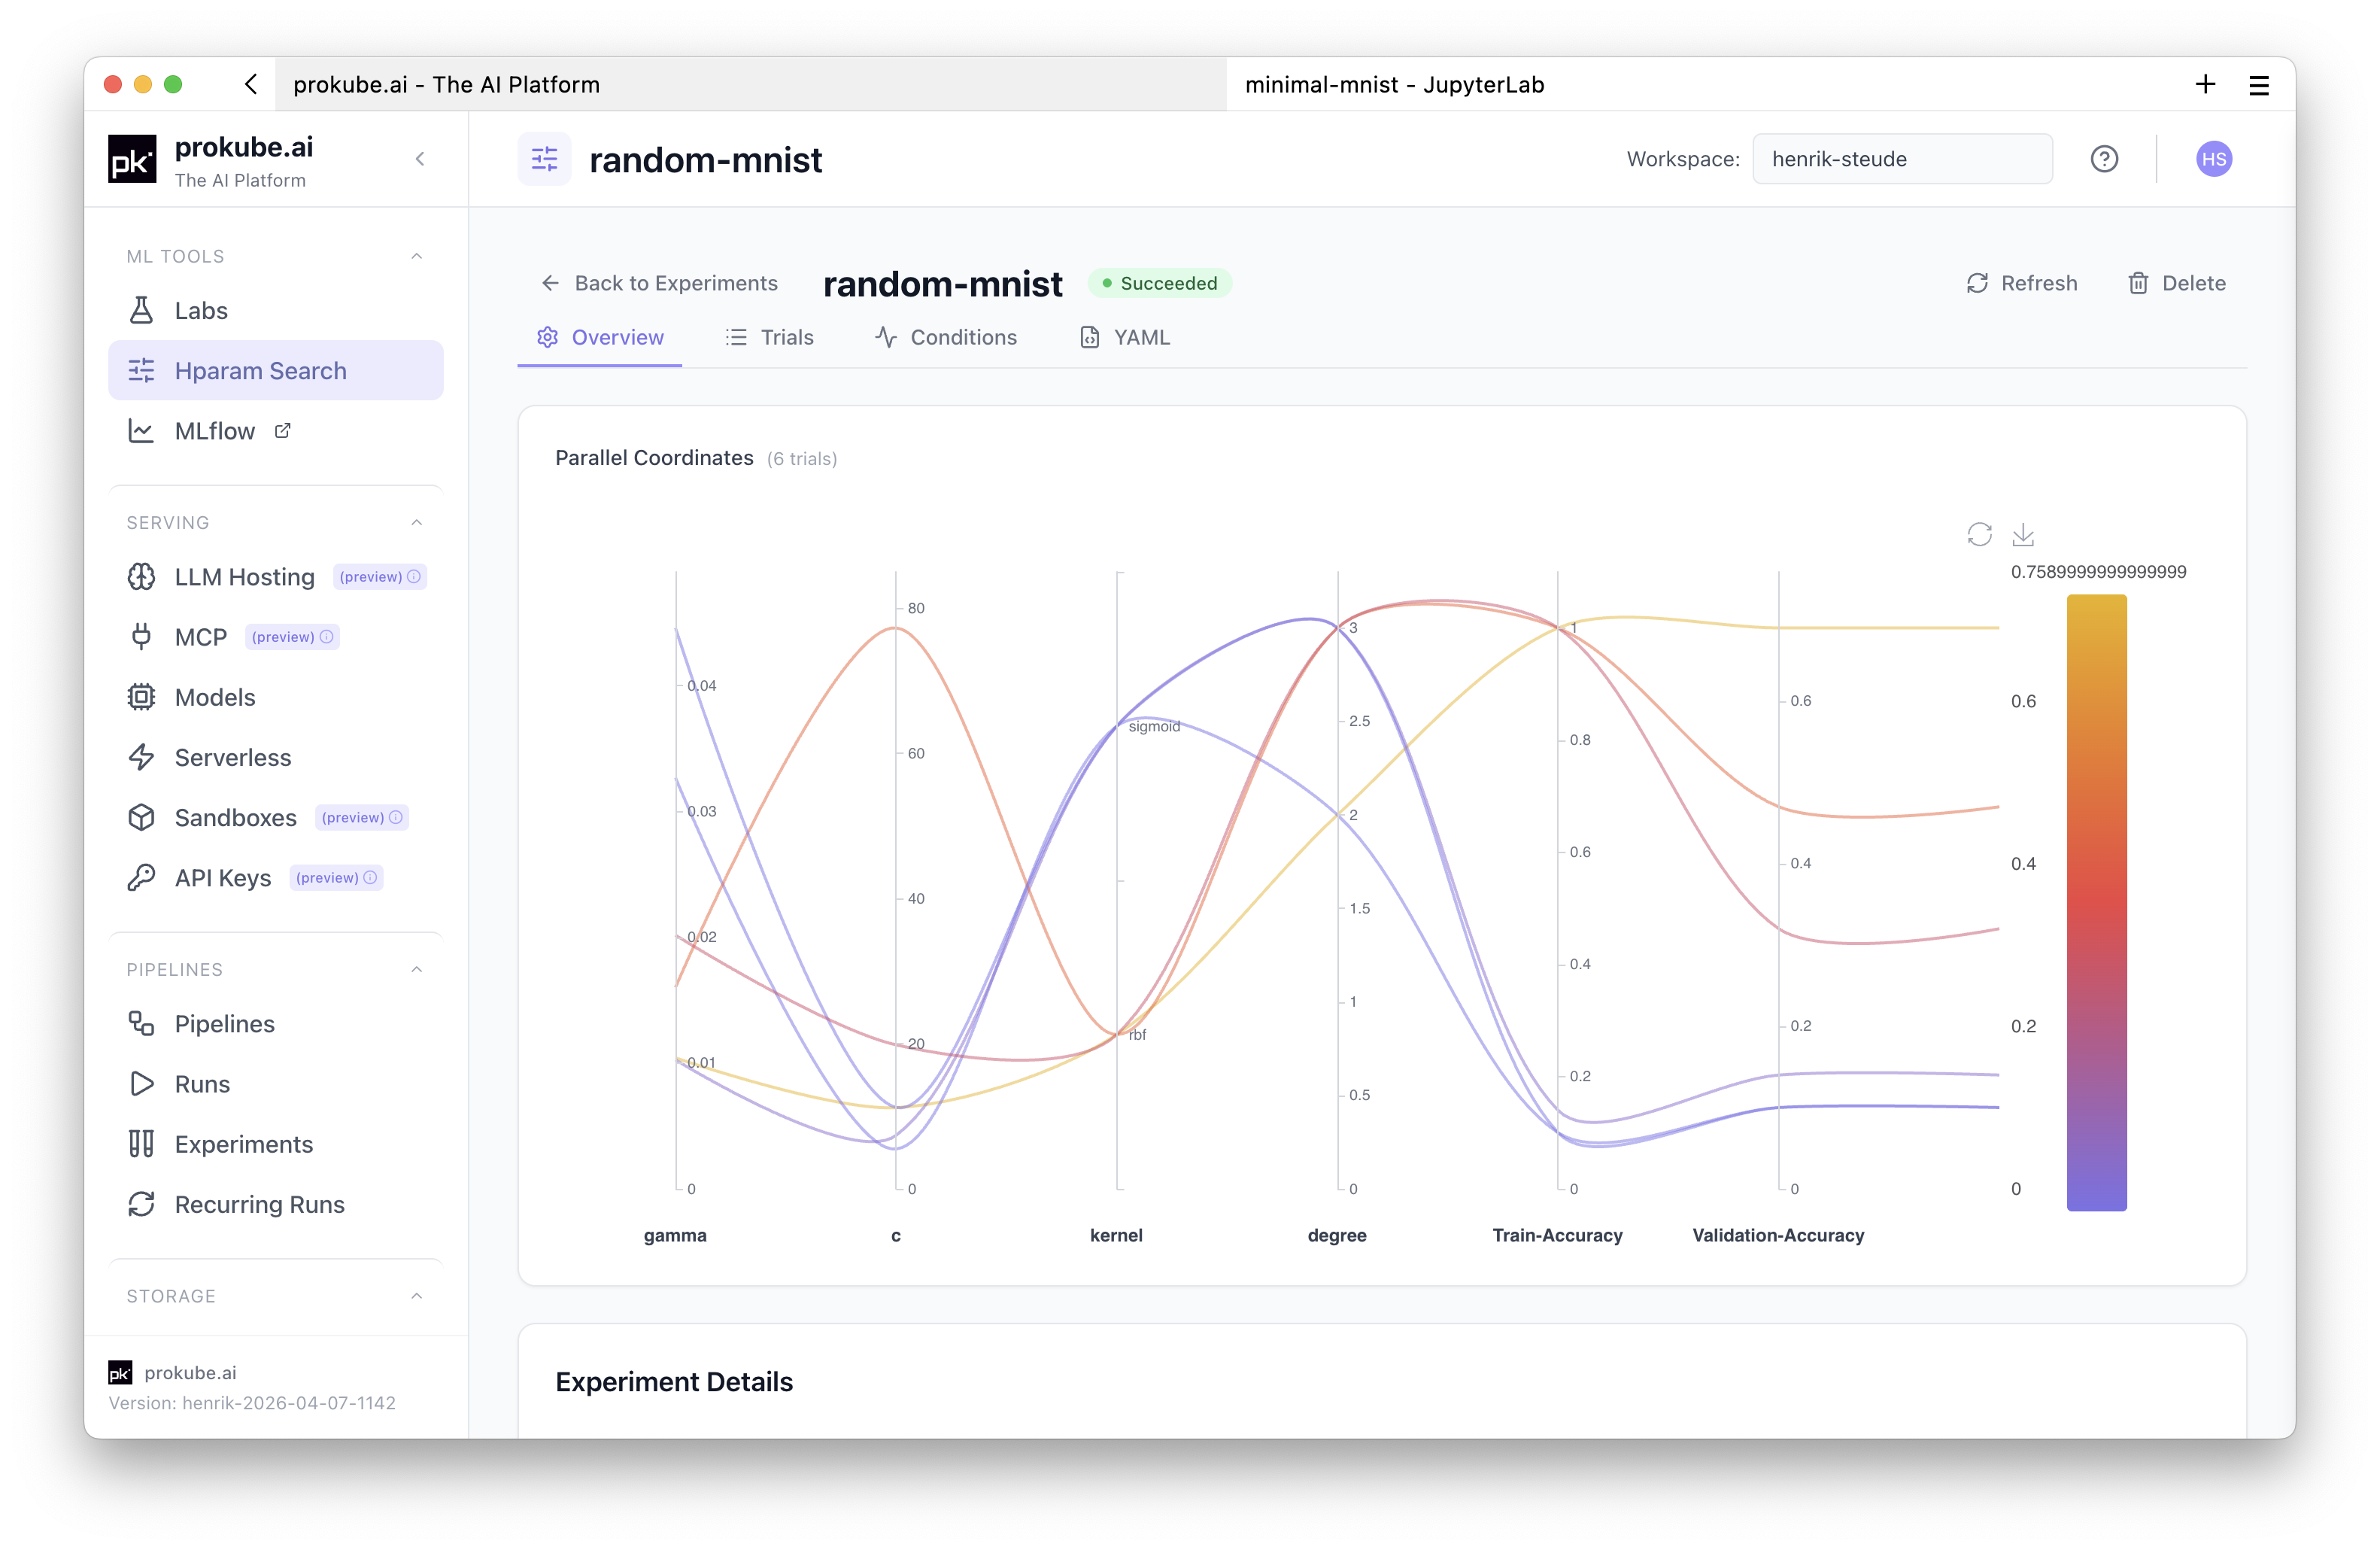Click the Experiment Details heading
This screenshot has height=1550, width=2380.
click(674, 1381)
